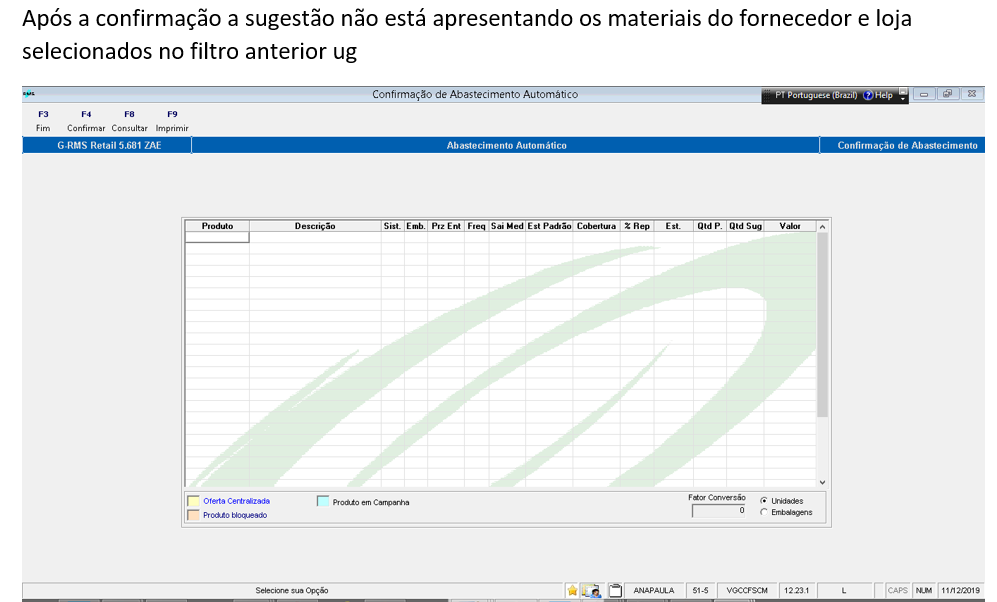Click F4 Confirmar in the toolbar
This screenshot has width=997, height=602.
(86, 121)
